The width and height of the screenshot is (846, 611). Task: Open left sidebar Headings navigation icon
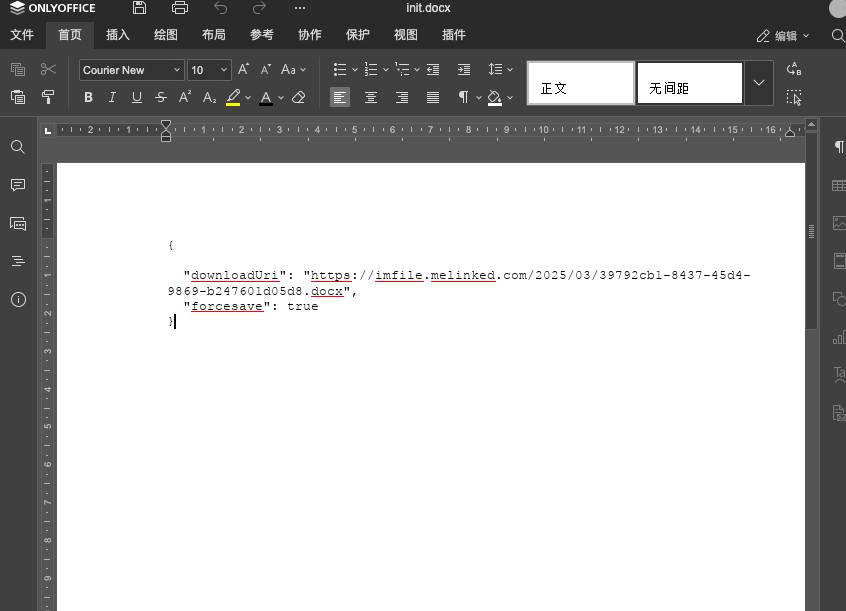click(18, 261)
